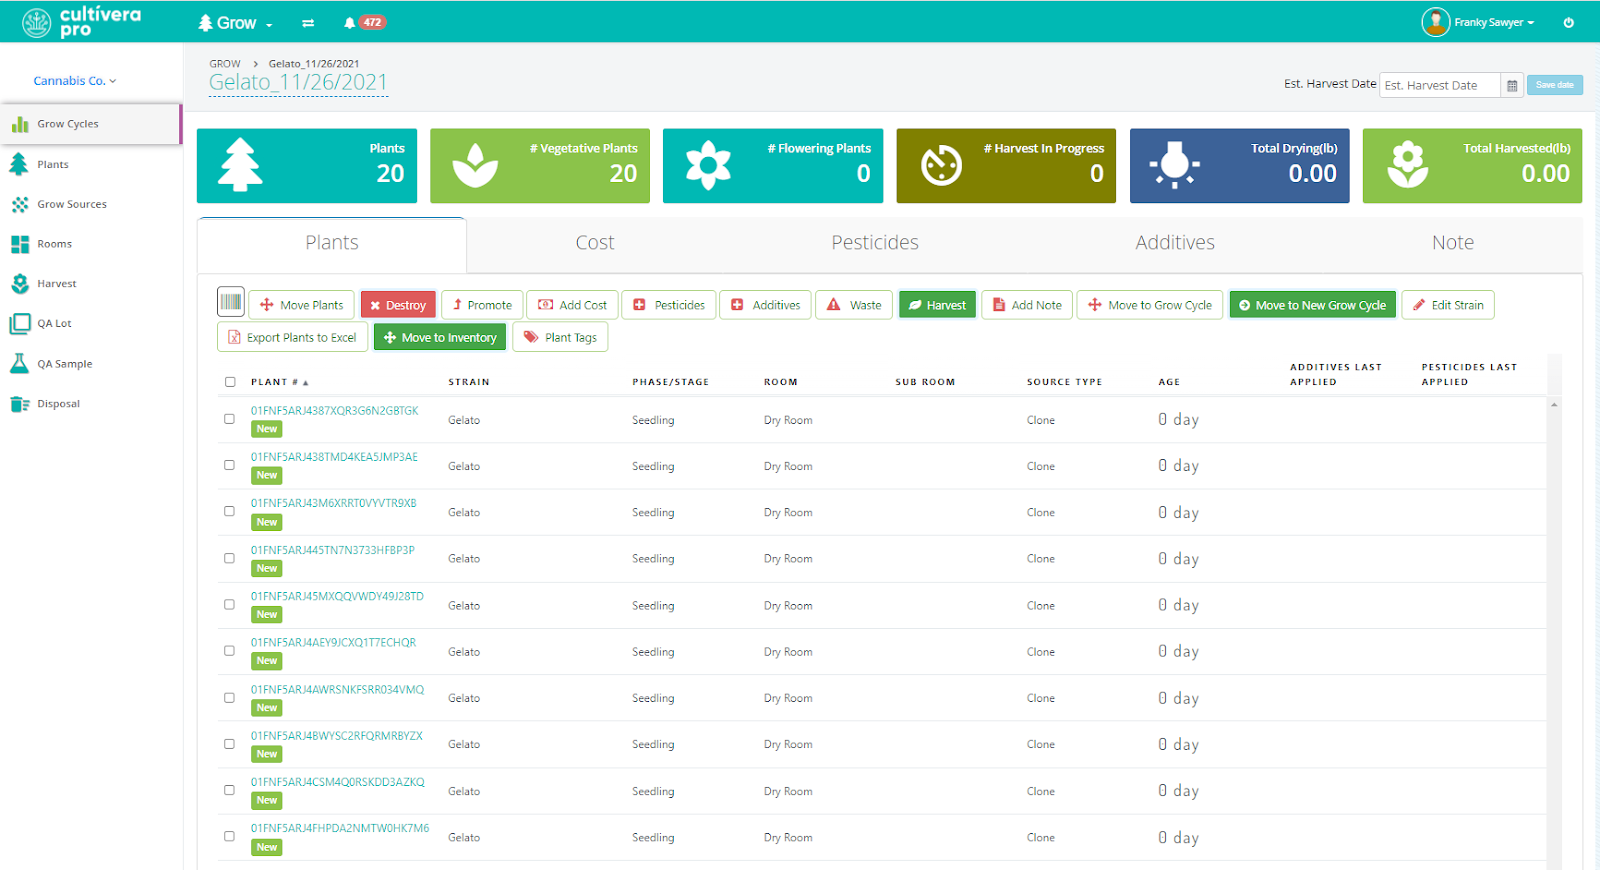This screenshot has height=870, width=1600.
Task: Open the Est. Harvest Date calendar icon
Action: coord(1512,85)
